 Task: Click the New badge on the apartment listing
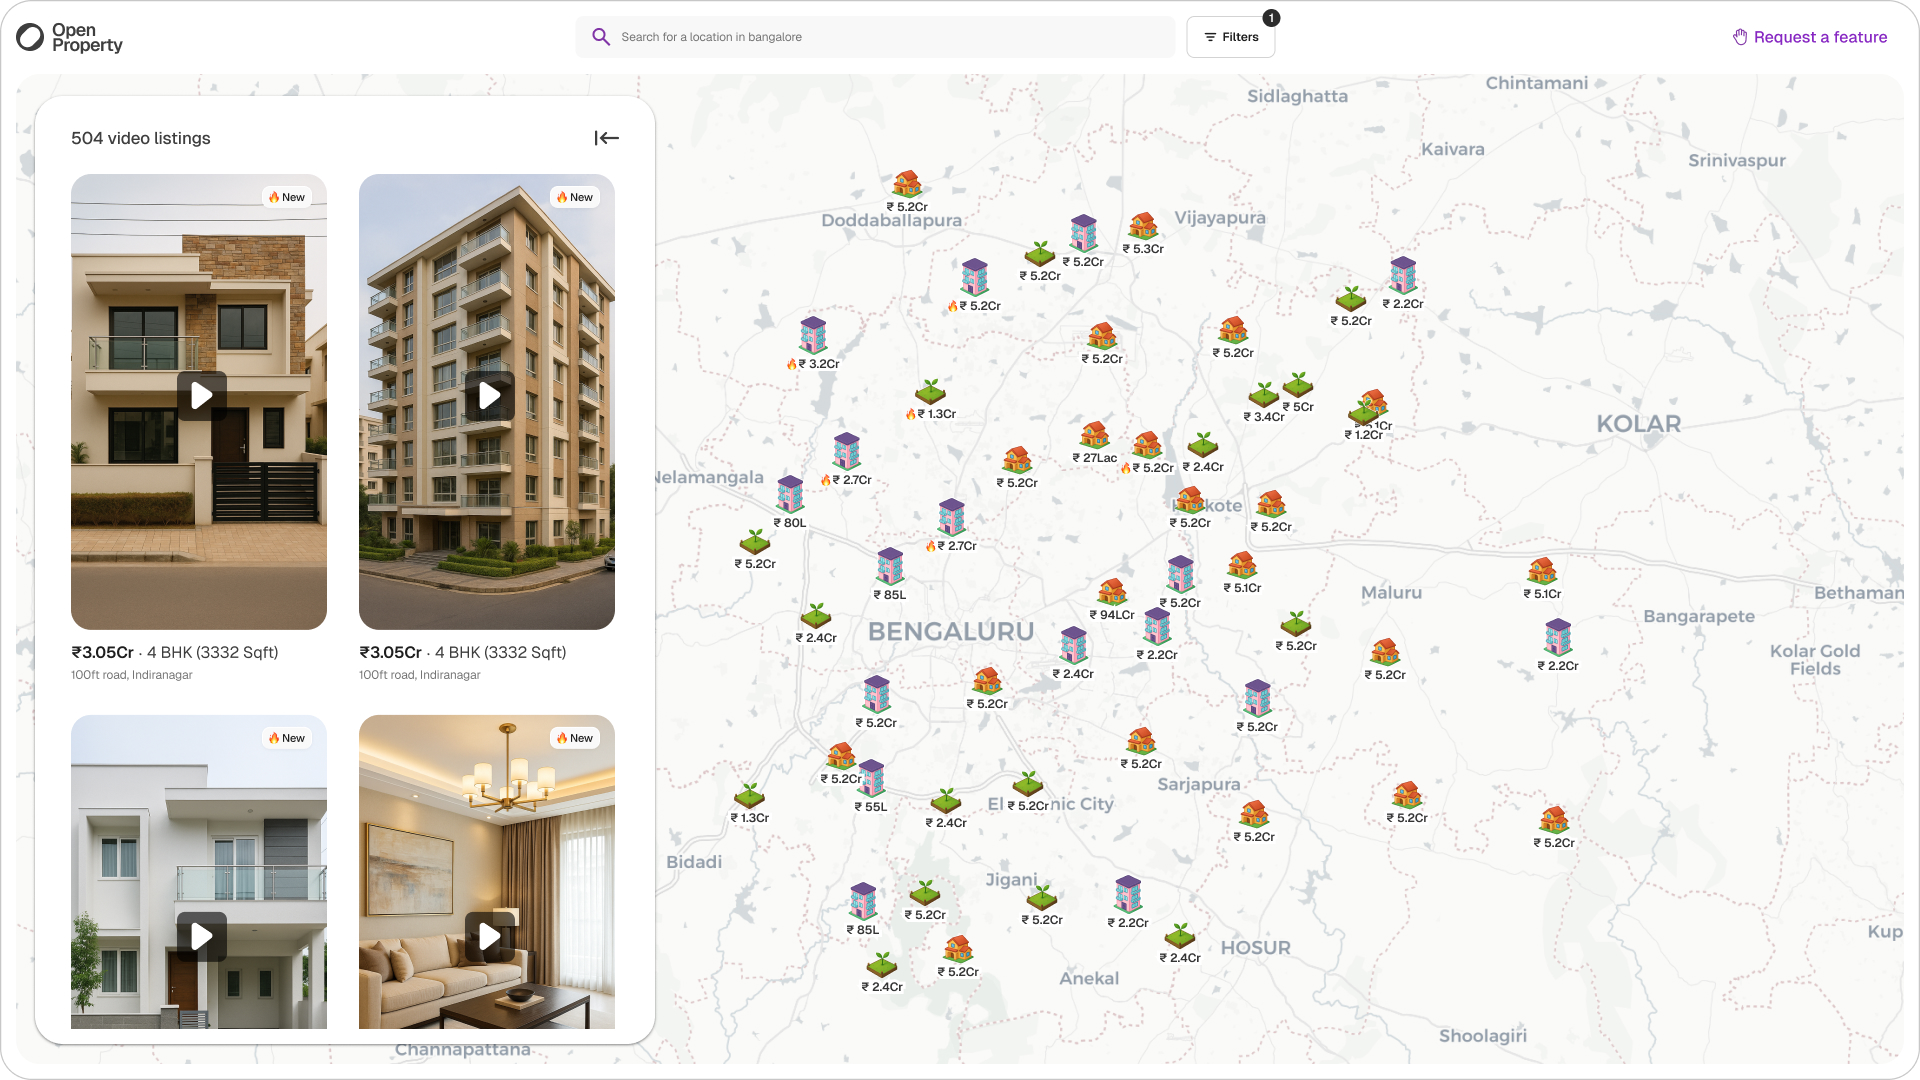click(x=575, y=197)
